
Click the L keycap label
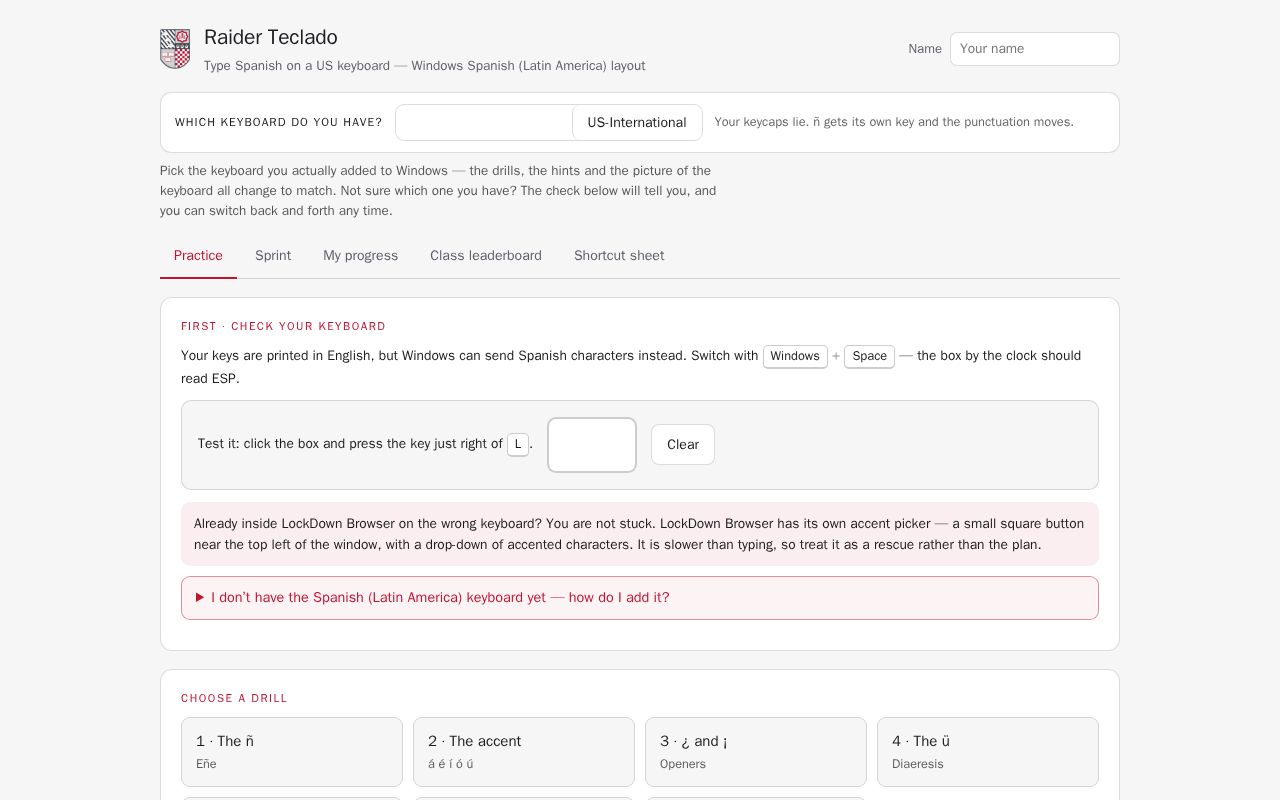click(x=518, y=444)
